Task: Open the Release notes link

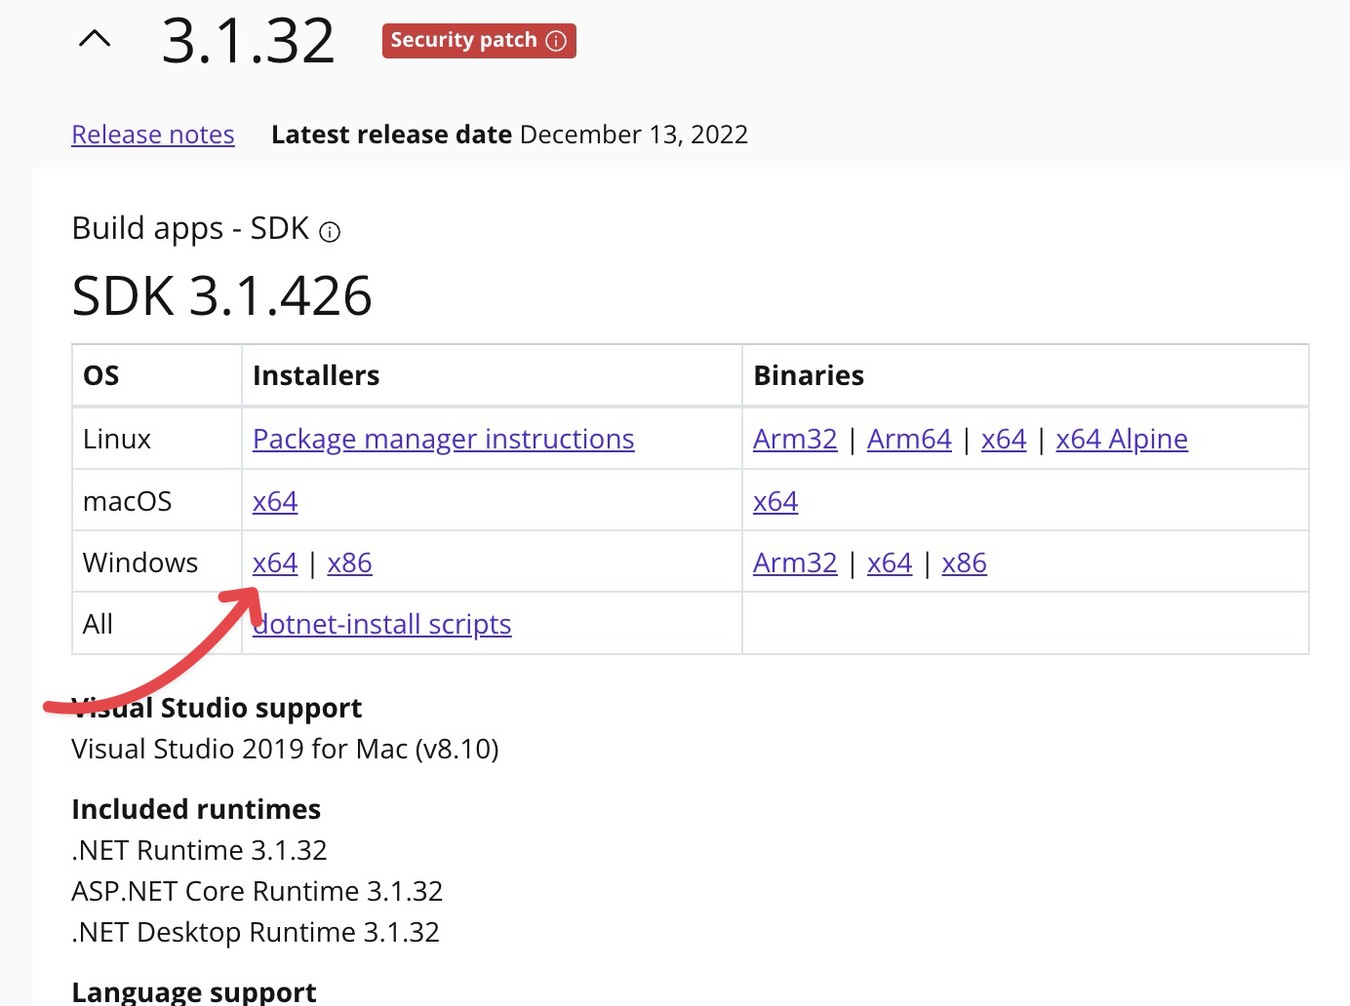Action: [x=153, y=134]
